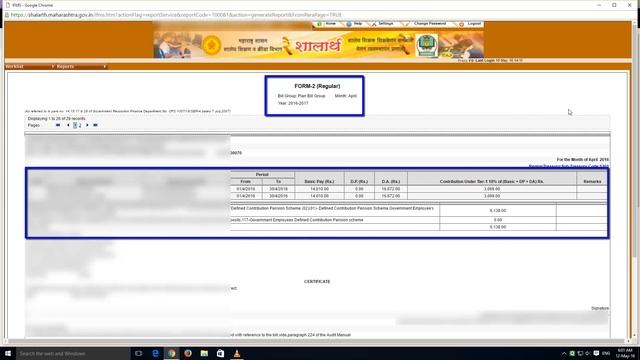
Task: Launch Microsoft Edge from taskbar
Action: click(x=155, y=353)
